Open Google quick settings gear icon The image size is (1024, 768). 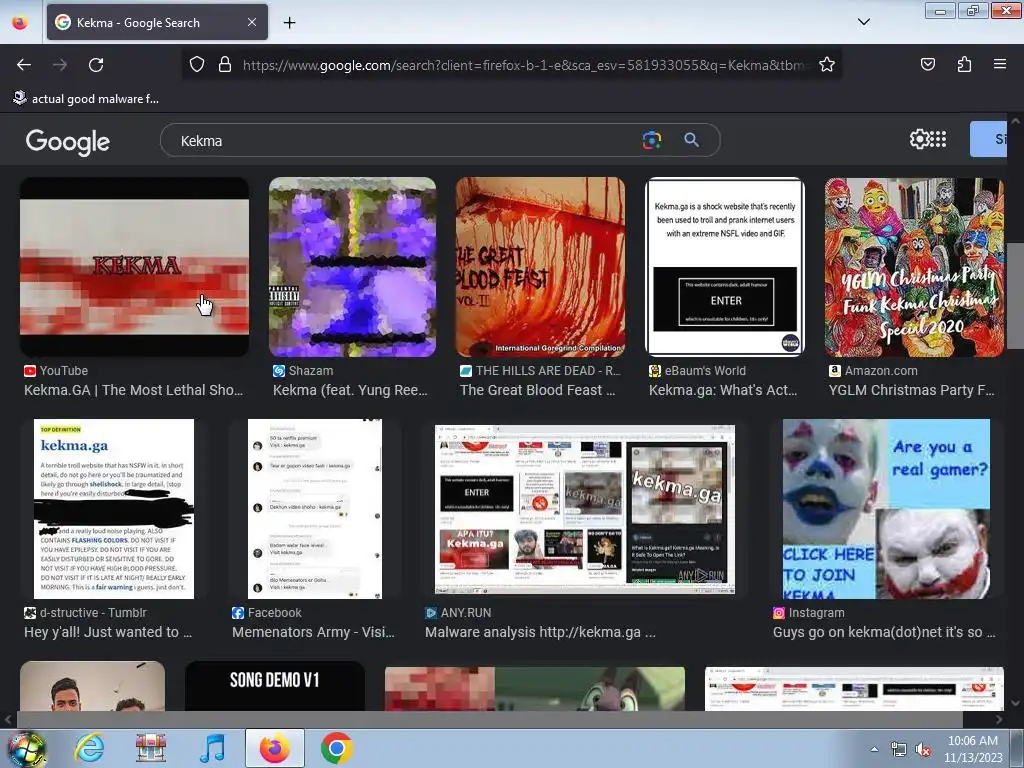tap(919, 139)
